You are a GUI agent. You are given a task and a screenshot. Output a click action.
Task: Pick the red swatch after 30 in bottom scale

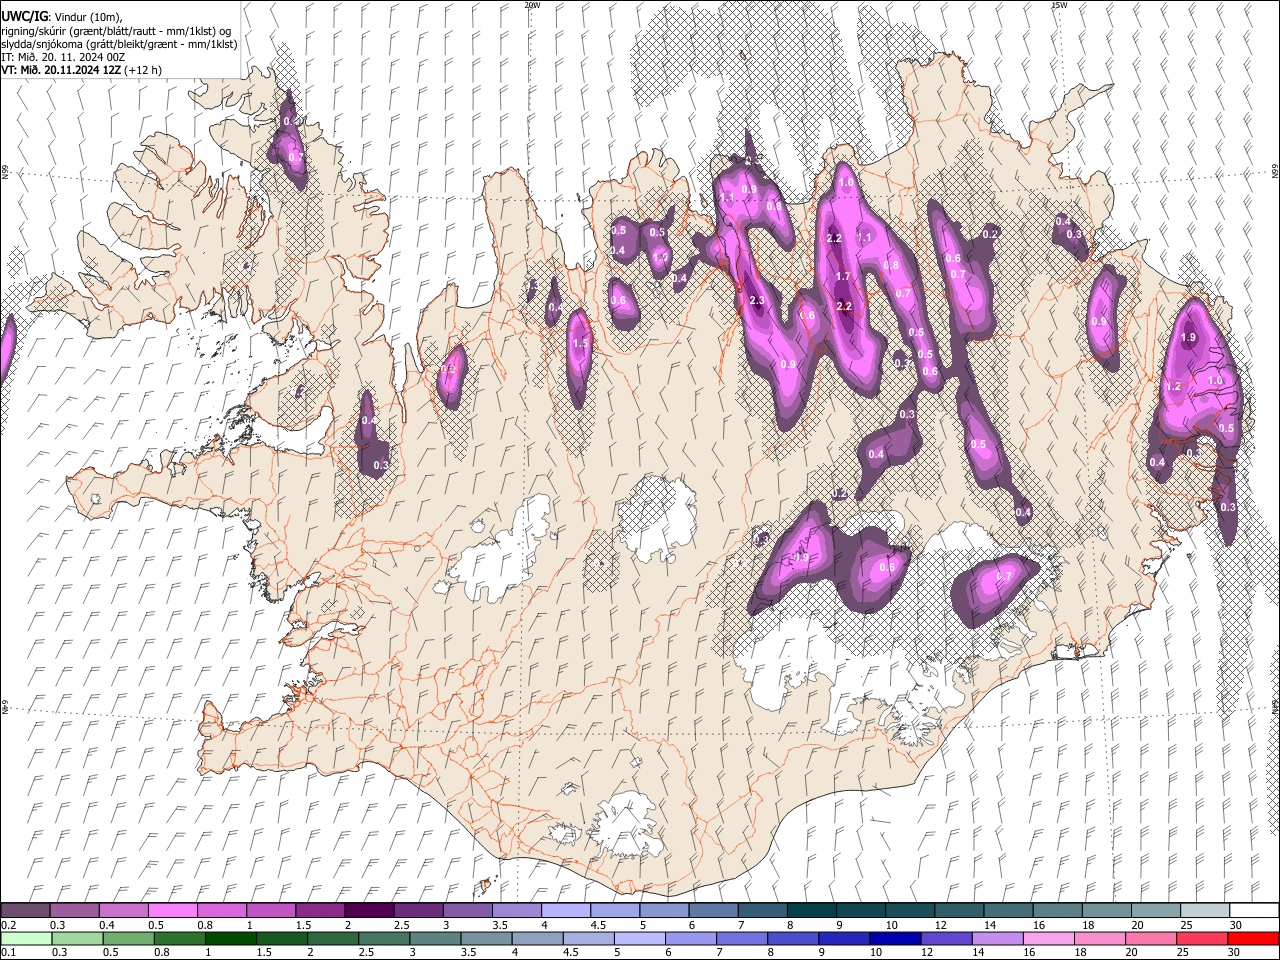tap(1254, 938)
